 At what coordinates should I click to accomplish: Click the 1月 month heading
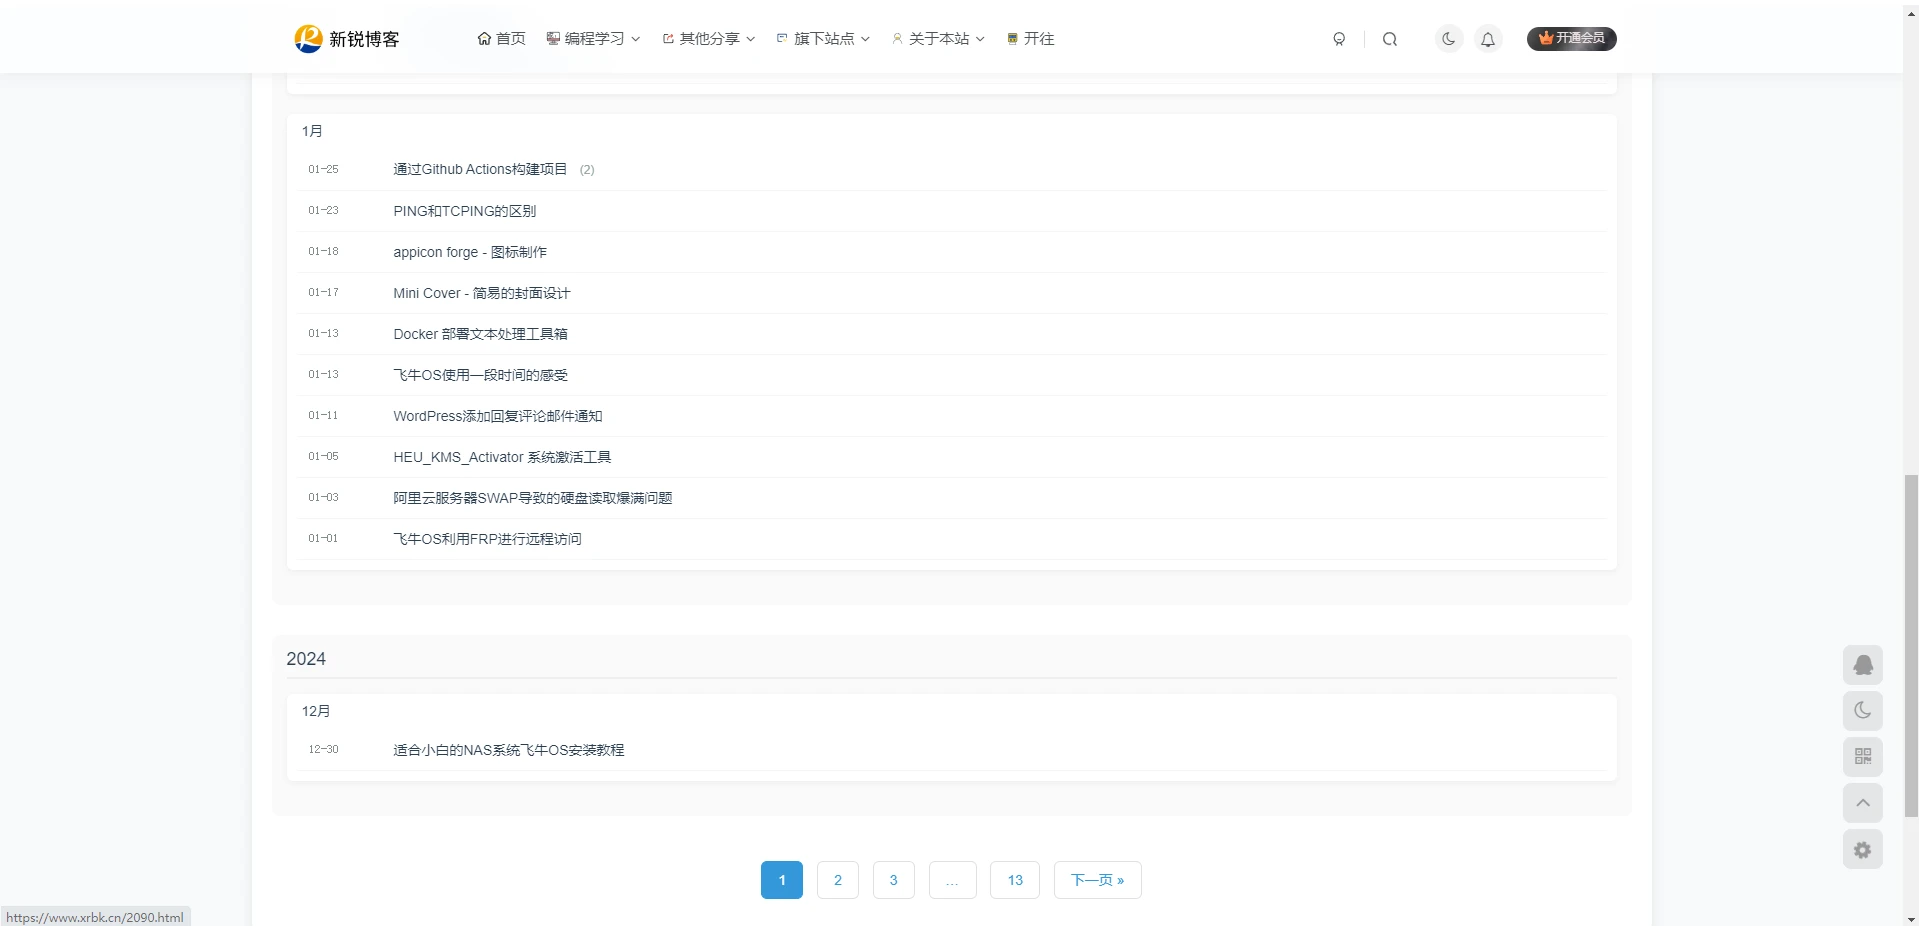[x=312, y=131]
